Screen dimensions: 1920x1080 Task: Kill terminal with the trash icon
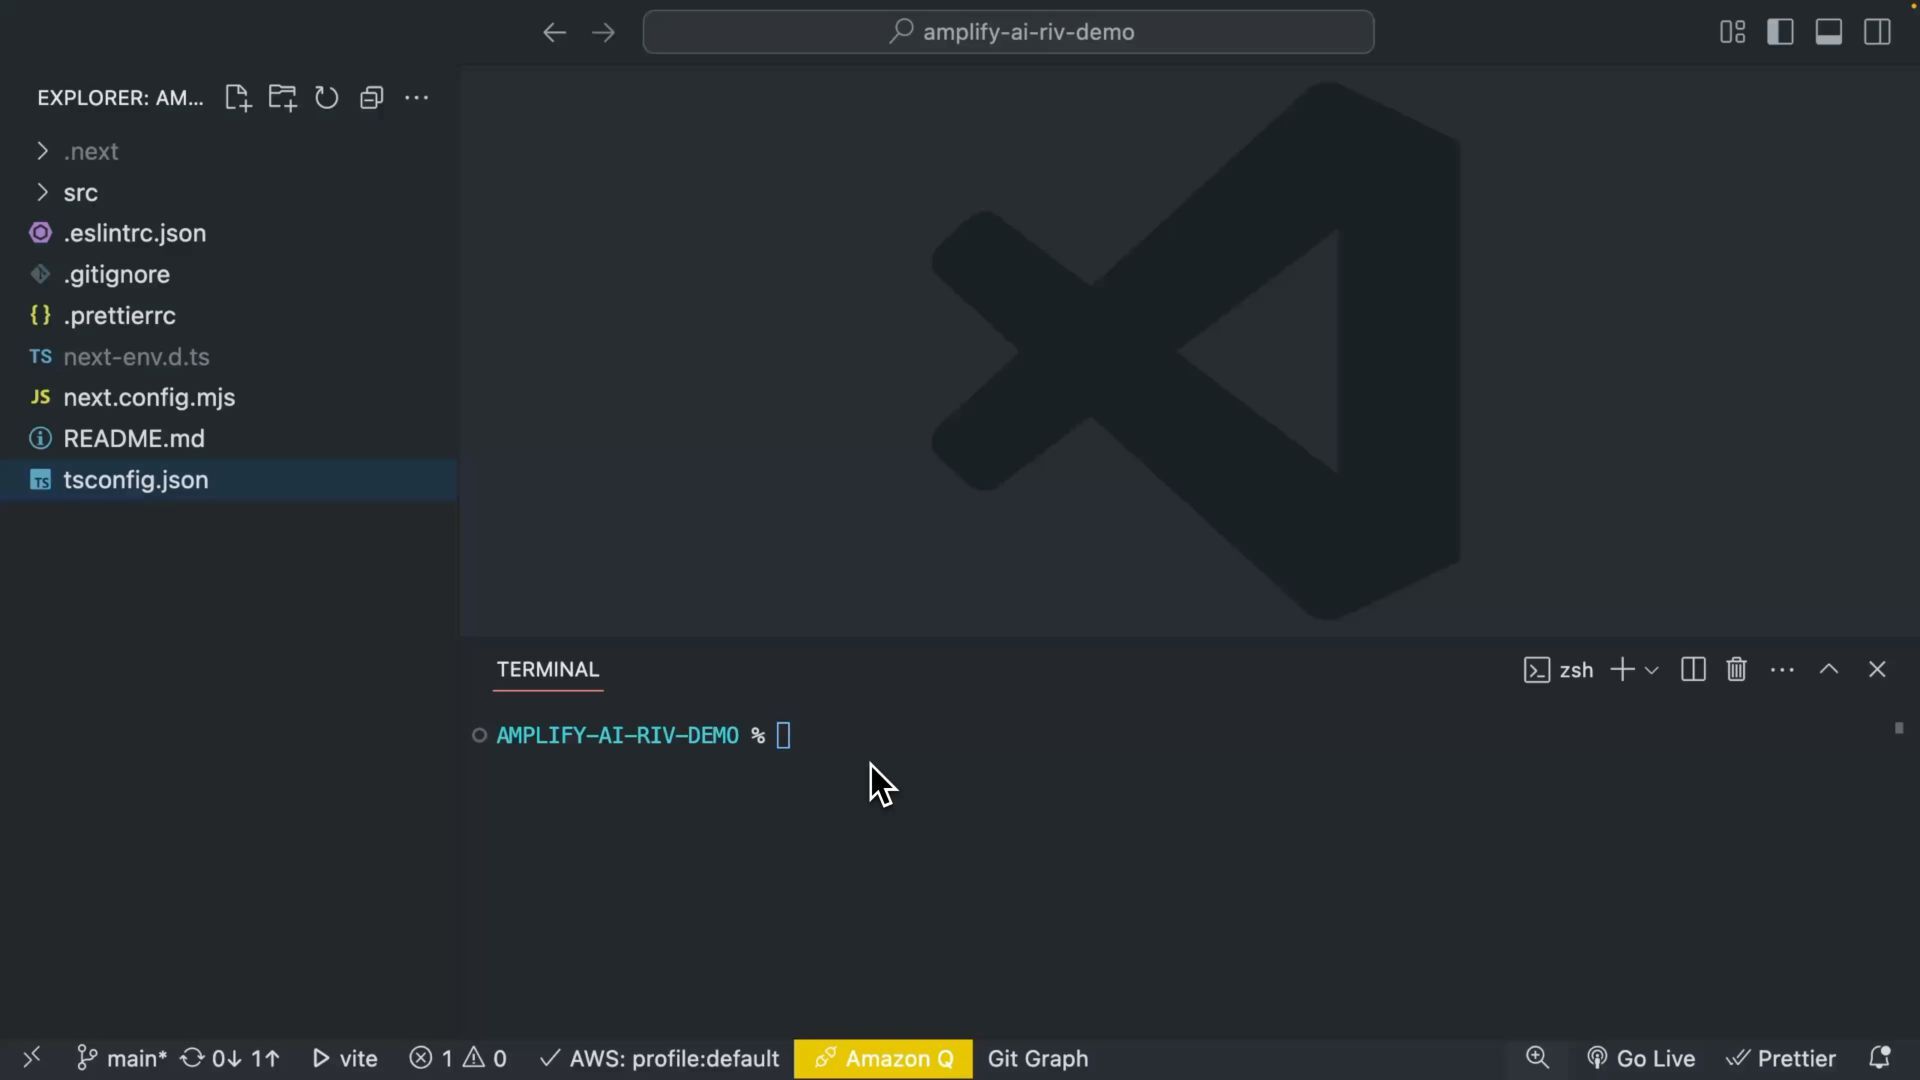coord(1736,670)
